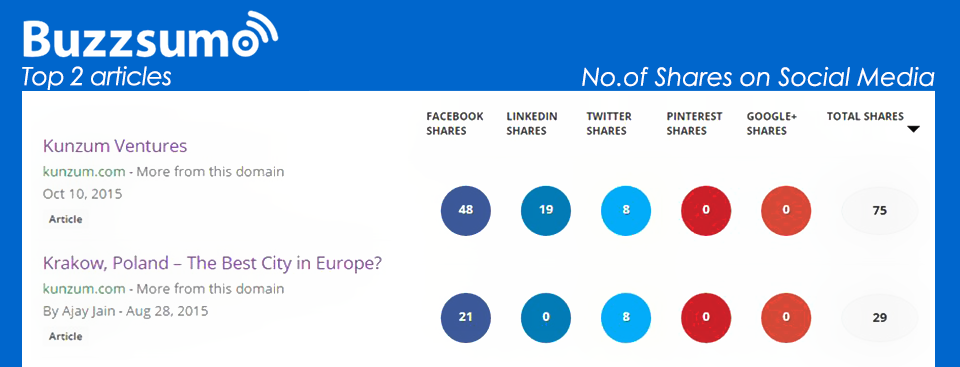This screenshot has height=367, width=960.
Task: Select Twitter shares circle for Kunzum Ventures
Action: tap(626, 210)
